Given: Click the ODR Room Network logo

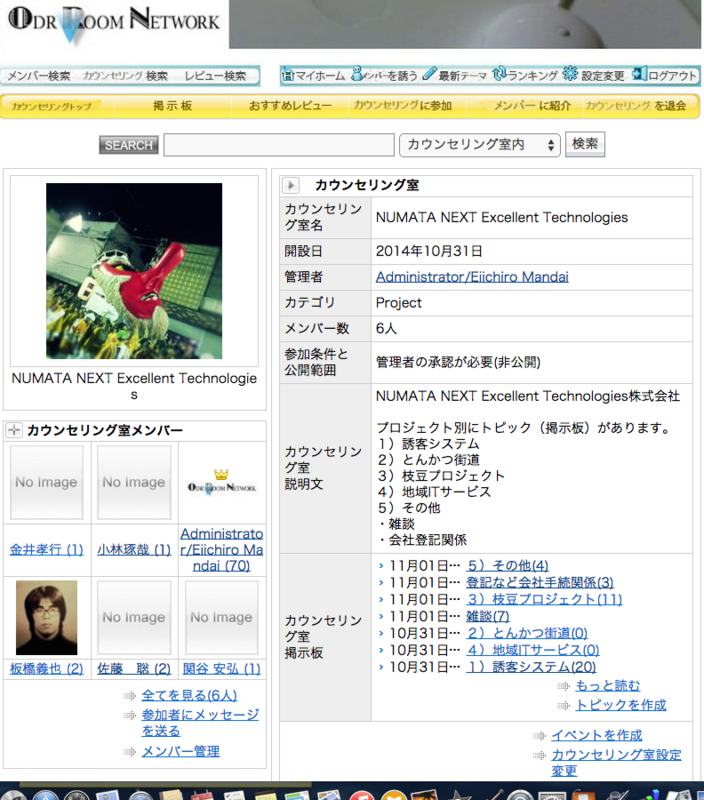Looking at the screenshot, I should coord(114,23).
